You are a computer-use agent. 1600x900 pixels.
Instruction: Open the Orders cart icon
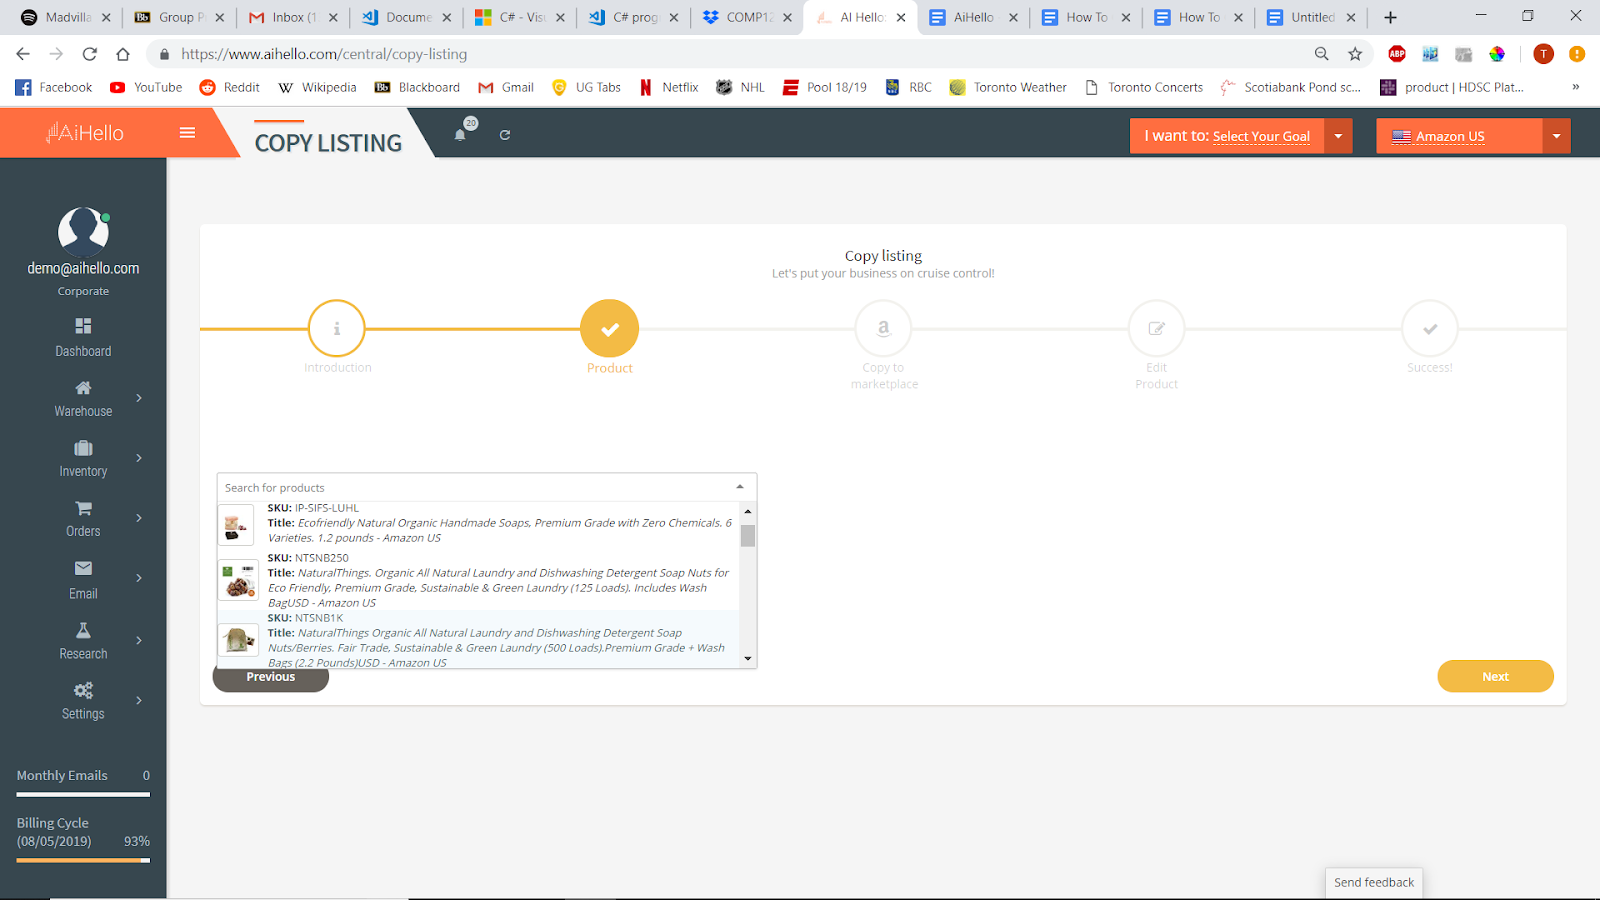pos(83,508)
